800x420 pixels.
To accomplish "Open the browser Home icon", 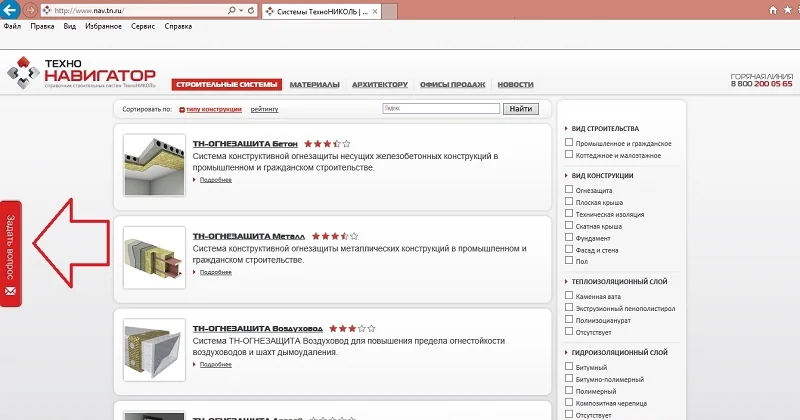I will 773,10.
